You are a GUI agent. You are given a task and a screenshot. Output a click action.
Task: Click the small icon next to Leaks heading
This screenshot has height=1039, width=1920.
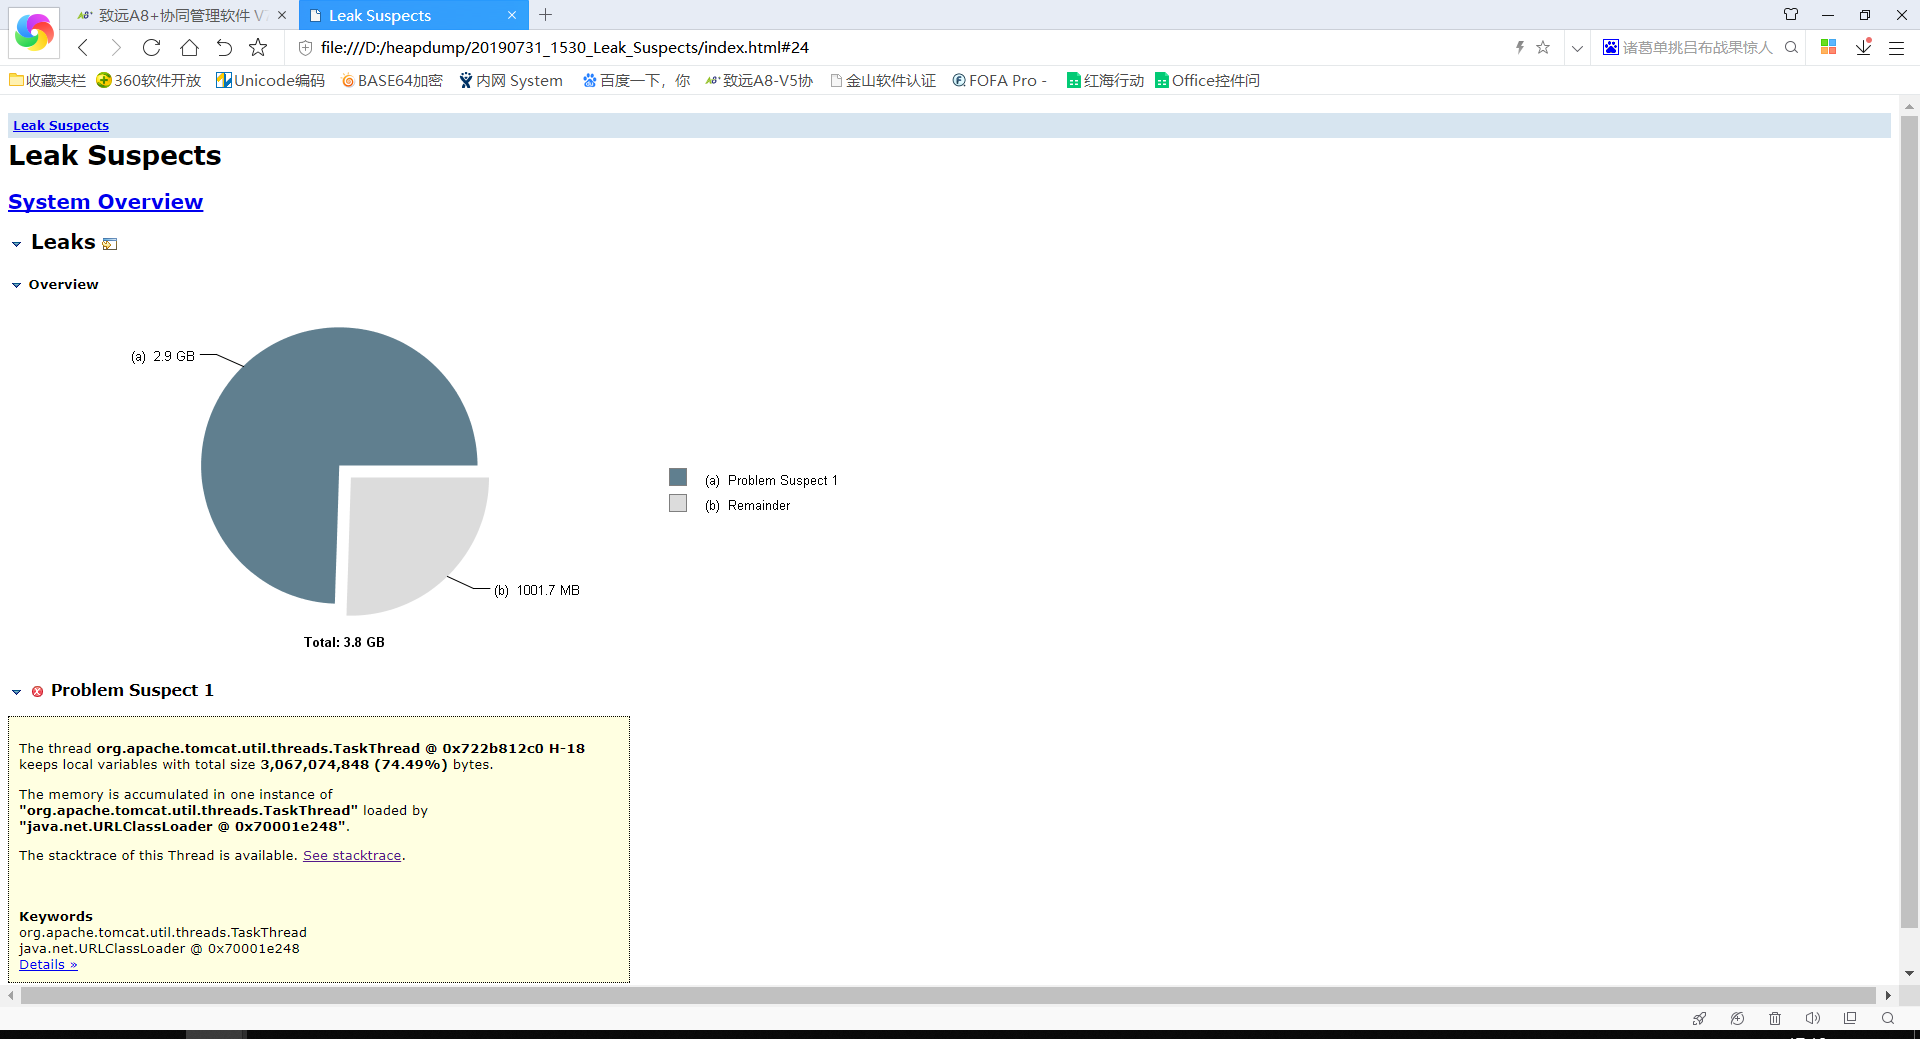[110, 244]
